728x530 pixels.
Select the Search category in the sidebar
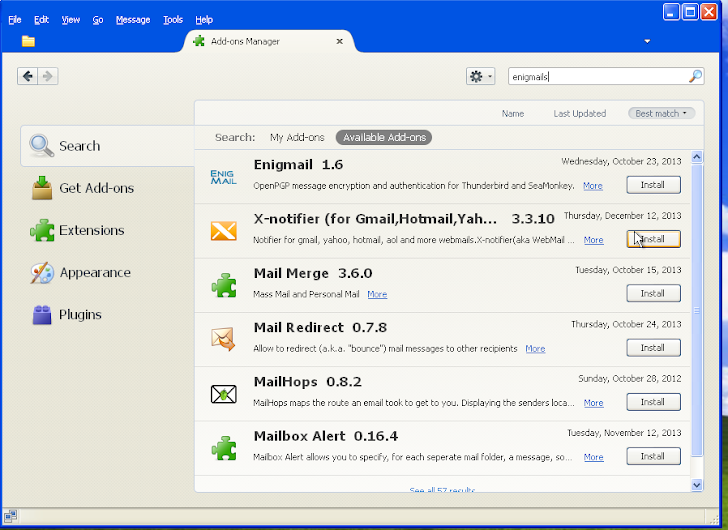(108, 146)
